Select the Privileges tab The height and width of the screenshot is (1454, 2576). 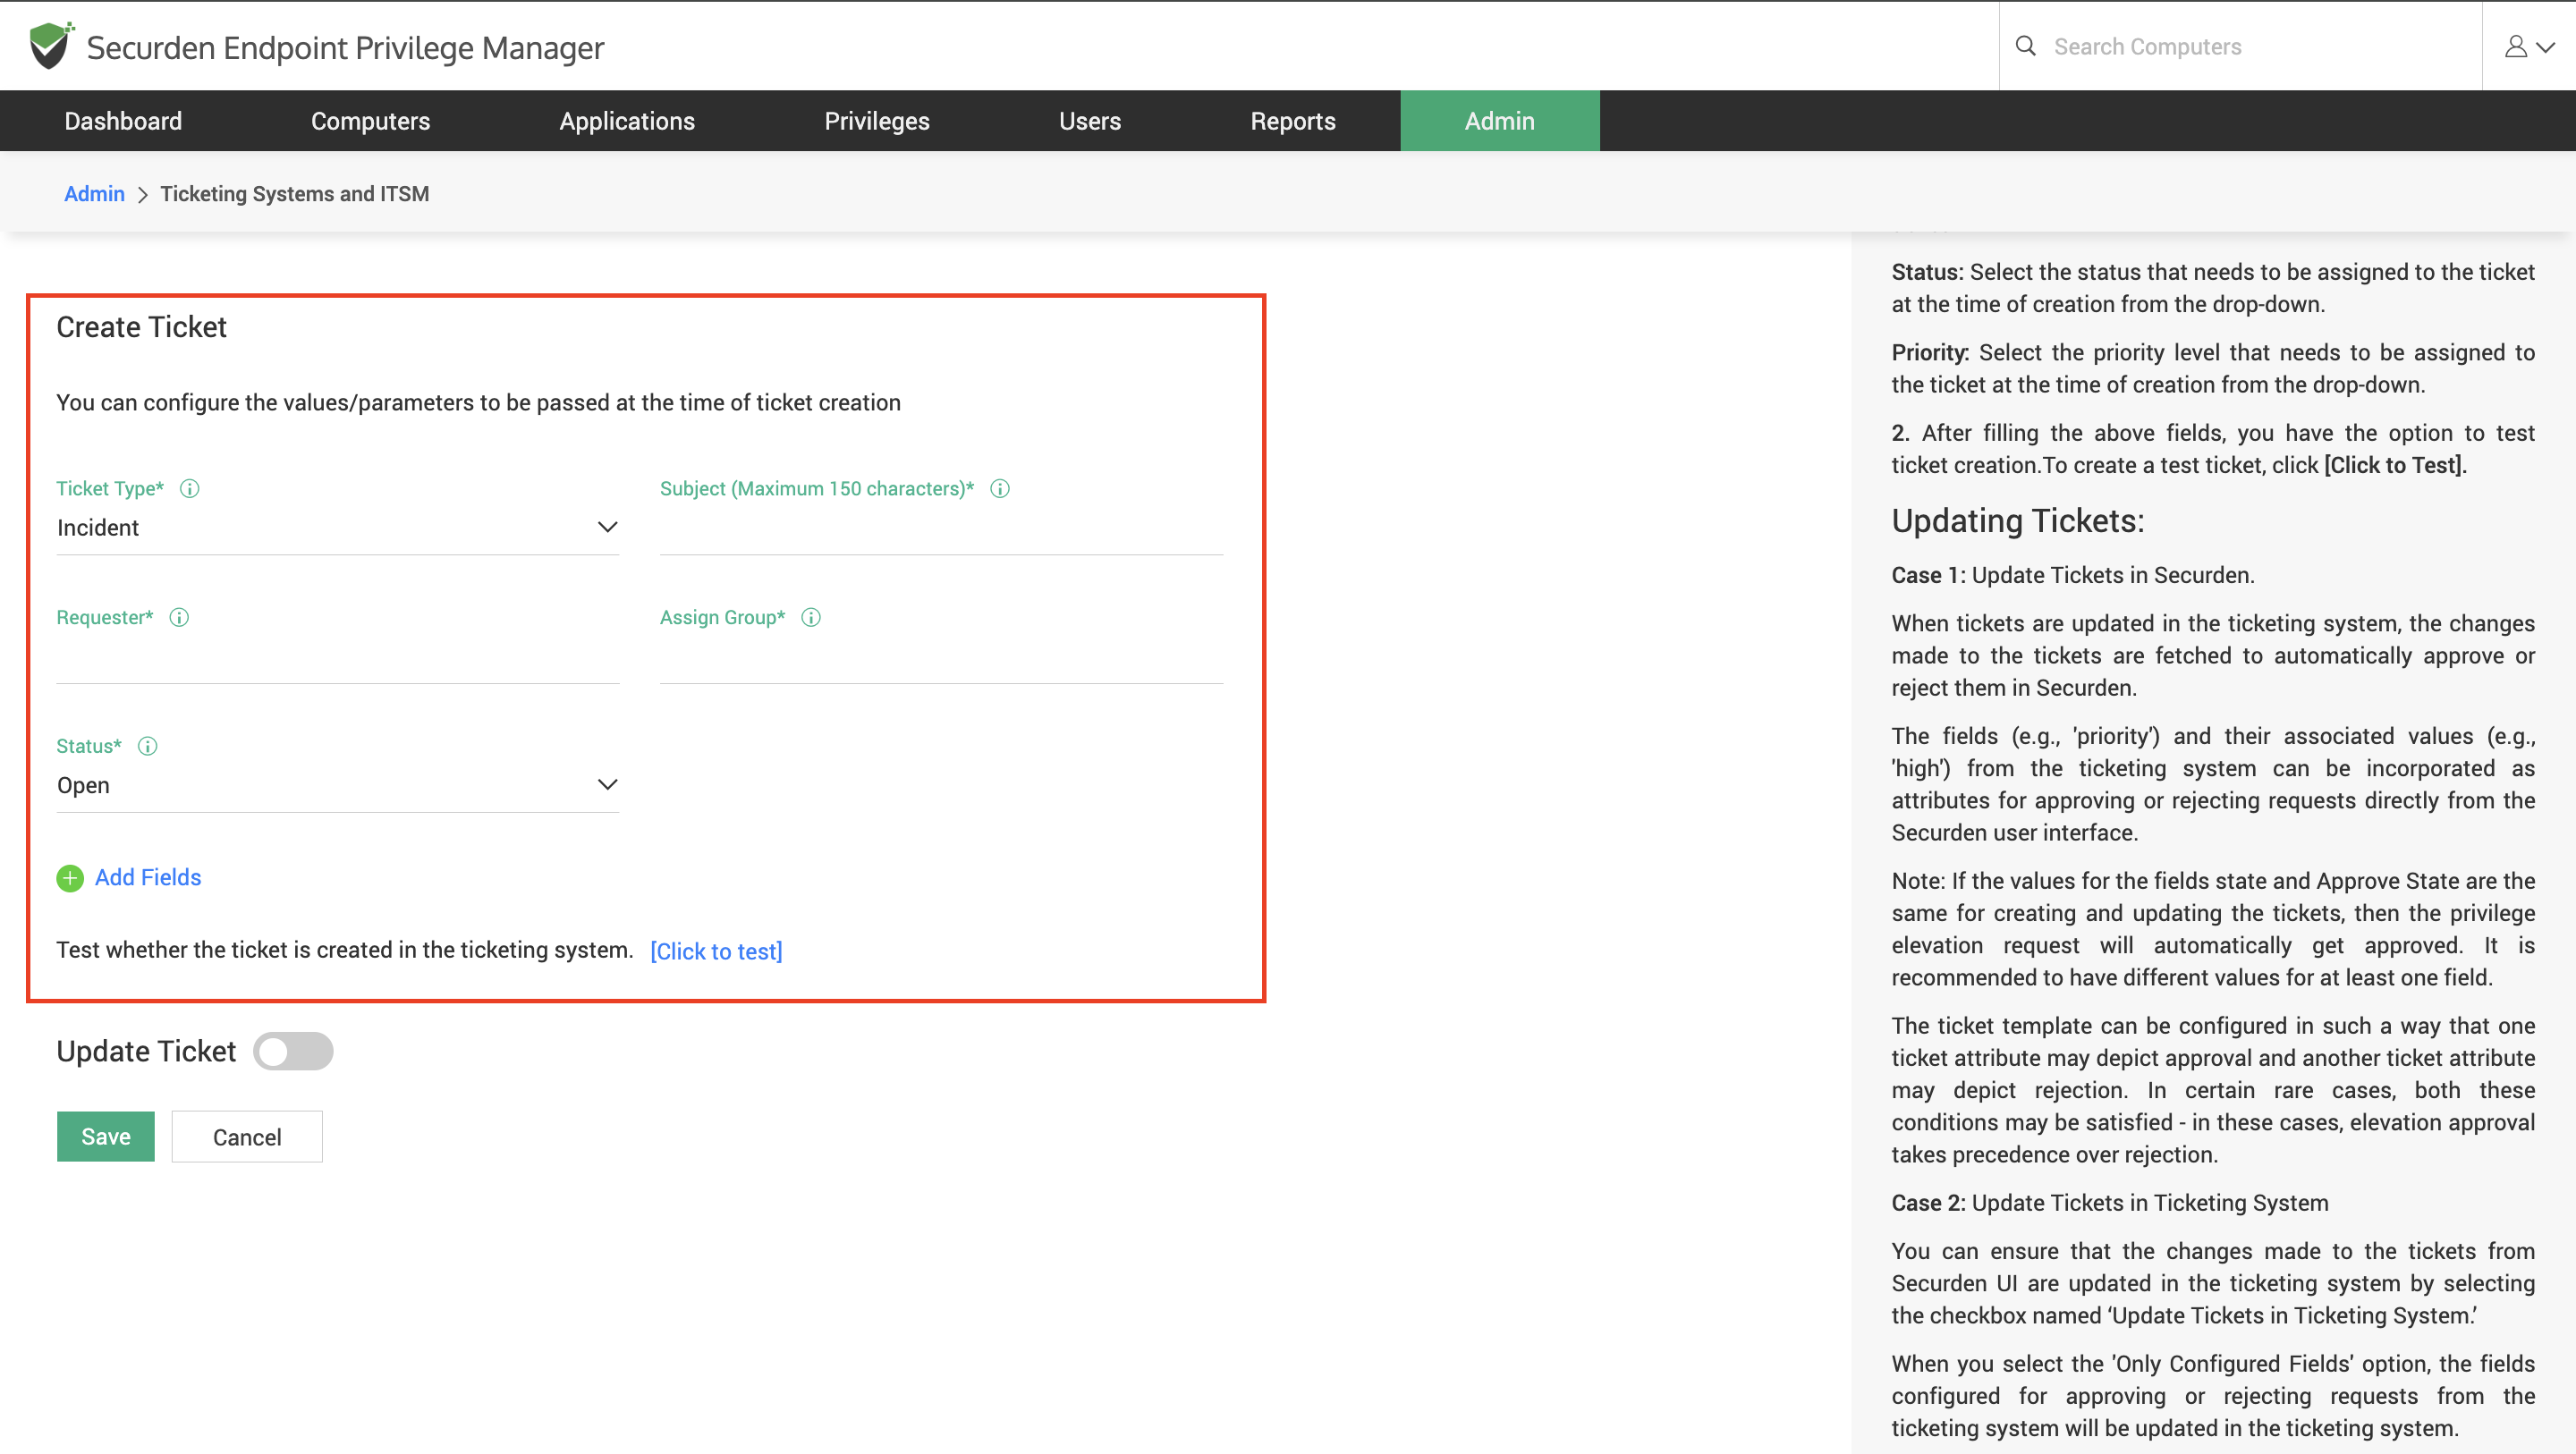[x=876, y=121]
